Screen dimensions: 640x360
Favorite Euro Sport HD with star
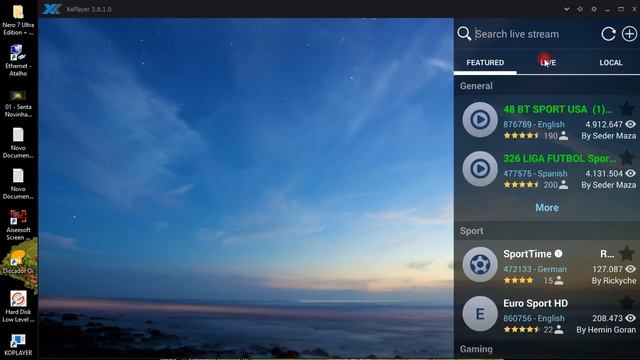[627, 303]
